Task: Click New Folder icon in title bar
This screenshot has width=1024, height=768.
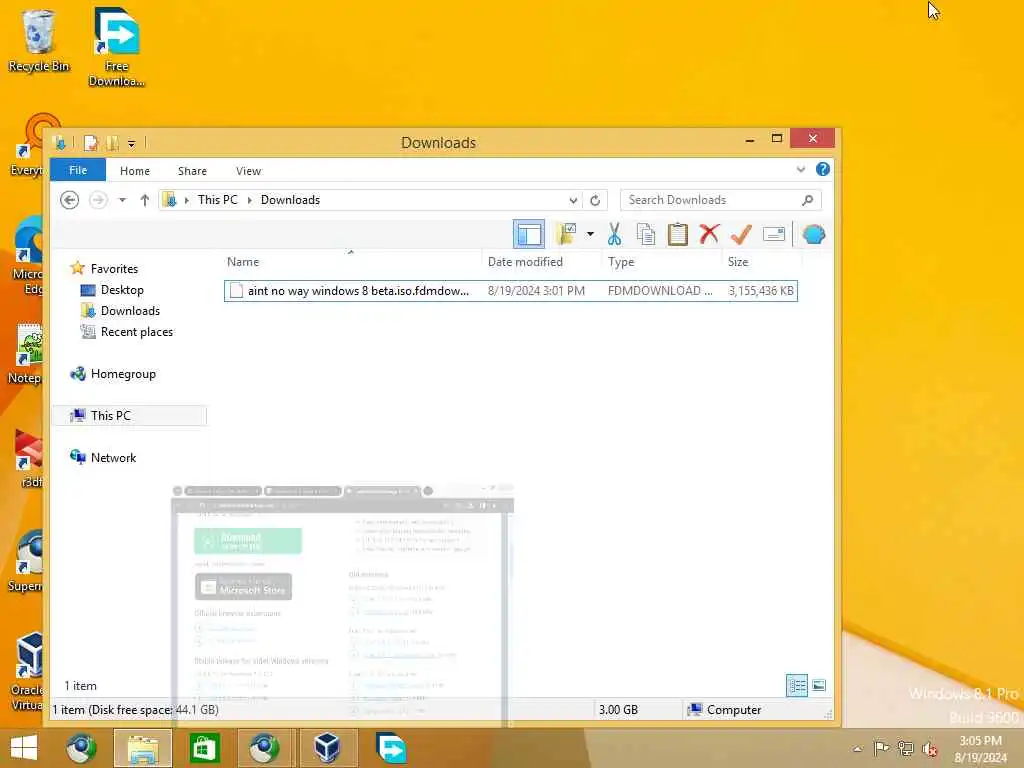Action: click(112, 142)
